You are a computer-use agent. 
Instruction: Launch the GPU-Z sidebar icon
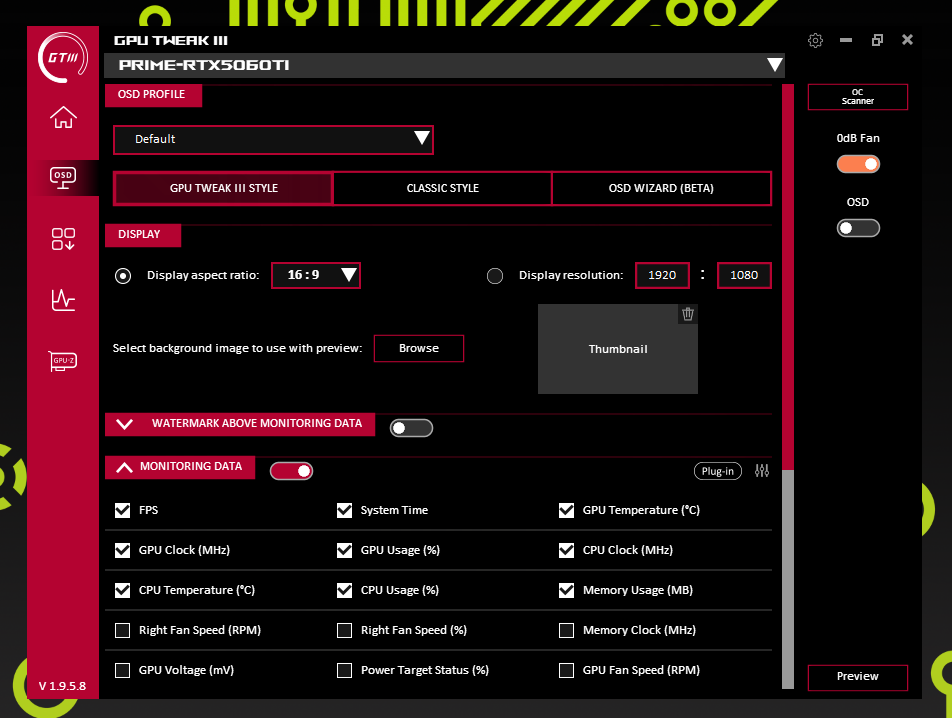point(63,361)
